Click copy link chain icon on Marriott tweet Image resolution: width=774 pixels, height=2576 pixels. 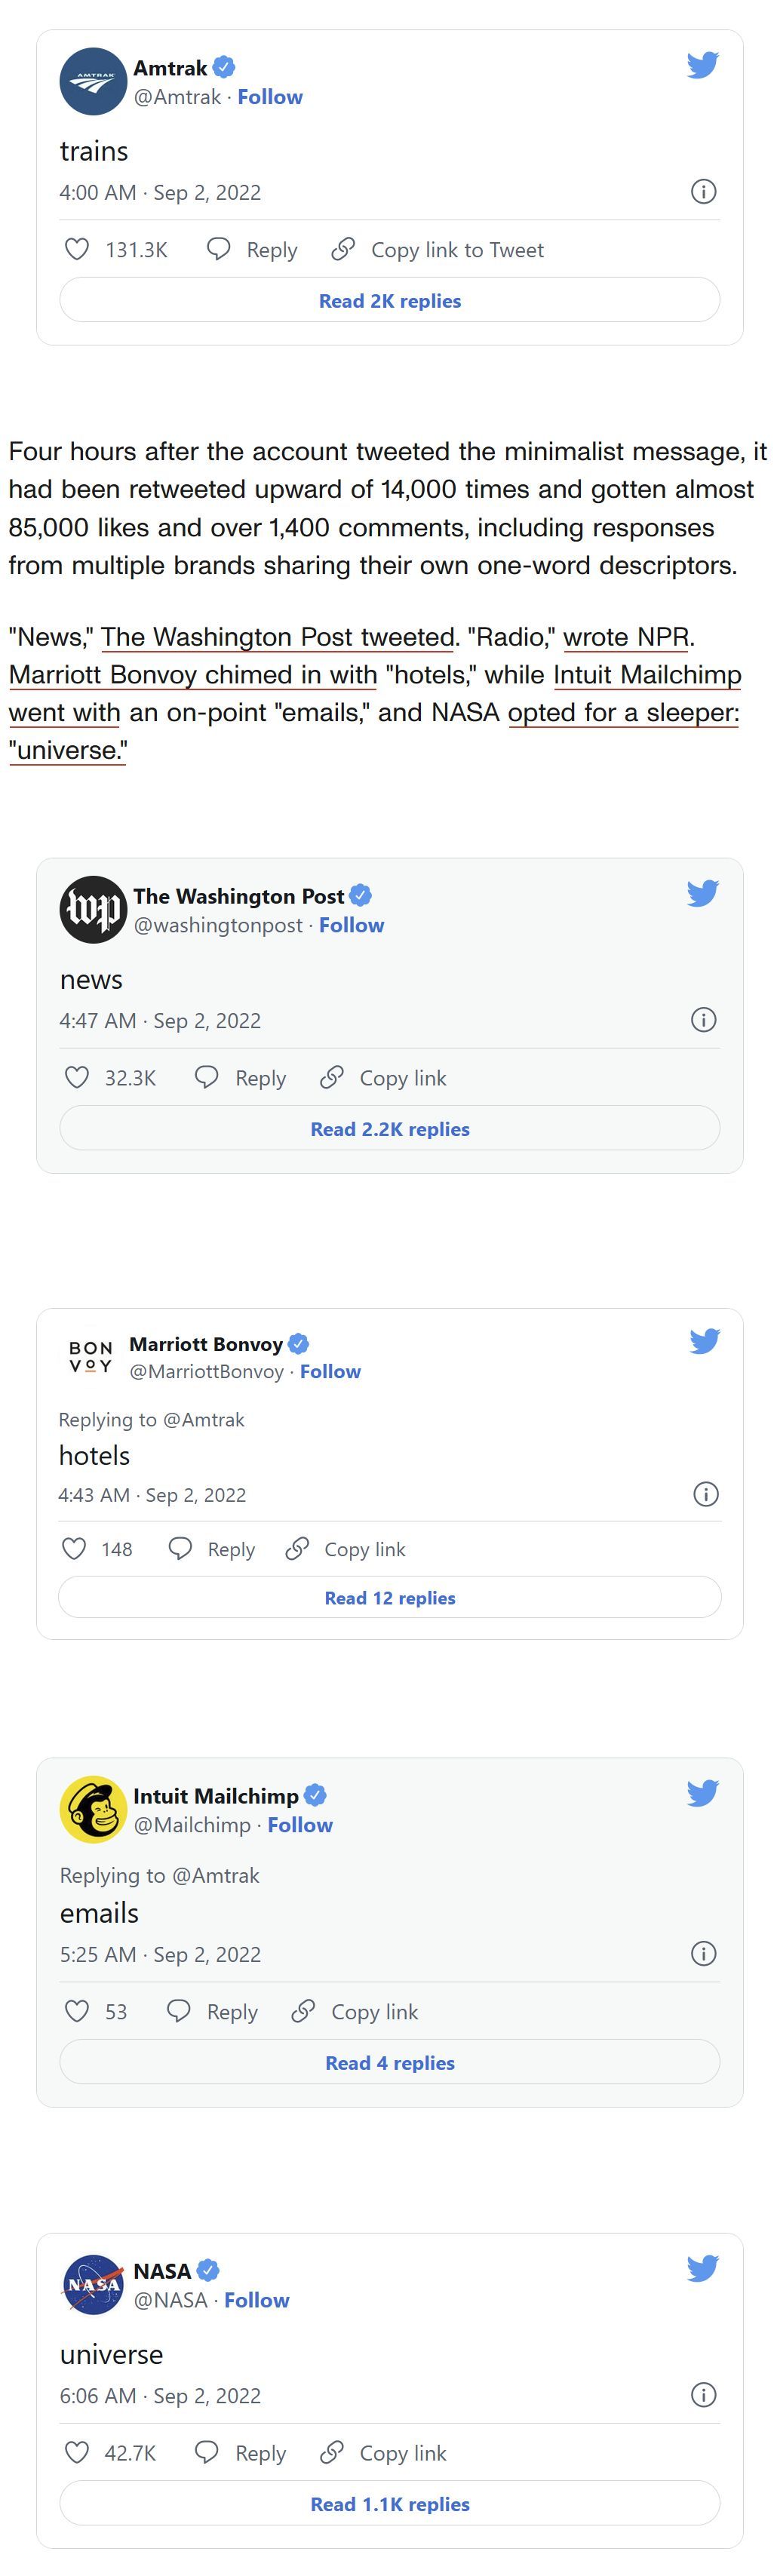coord(297,1549)
